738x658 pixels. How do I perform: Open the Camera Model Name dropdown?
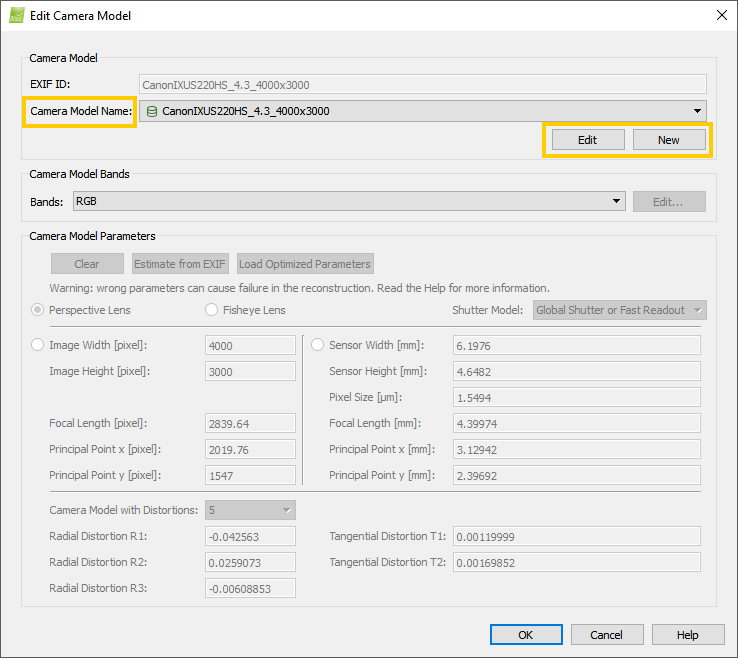click(x=696, y=111)
